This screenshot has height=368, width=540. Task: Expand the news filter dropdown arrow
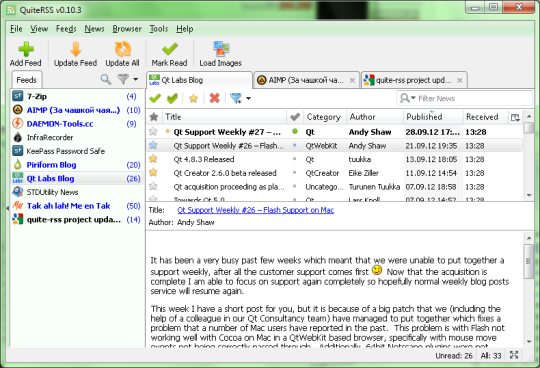[248, 99]
